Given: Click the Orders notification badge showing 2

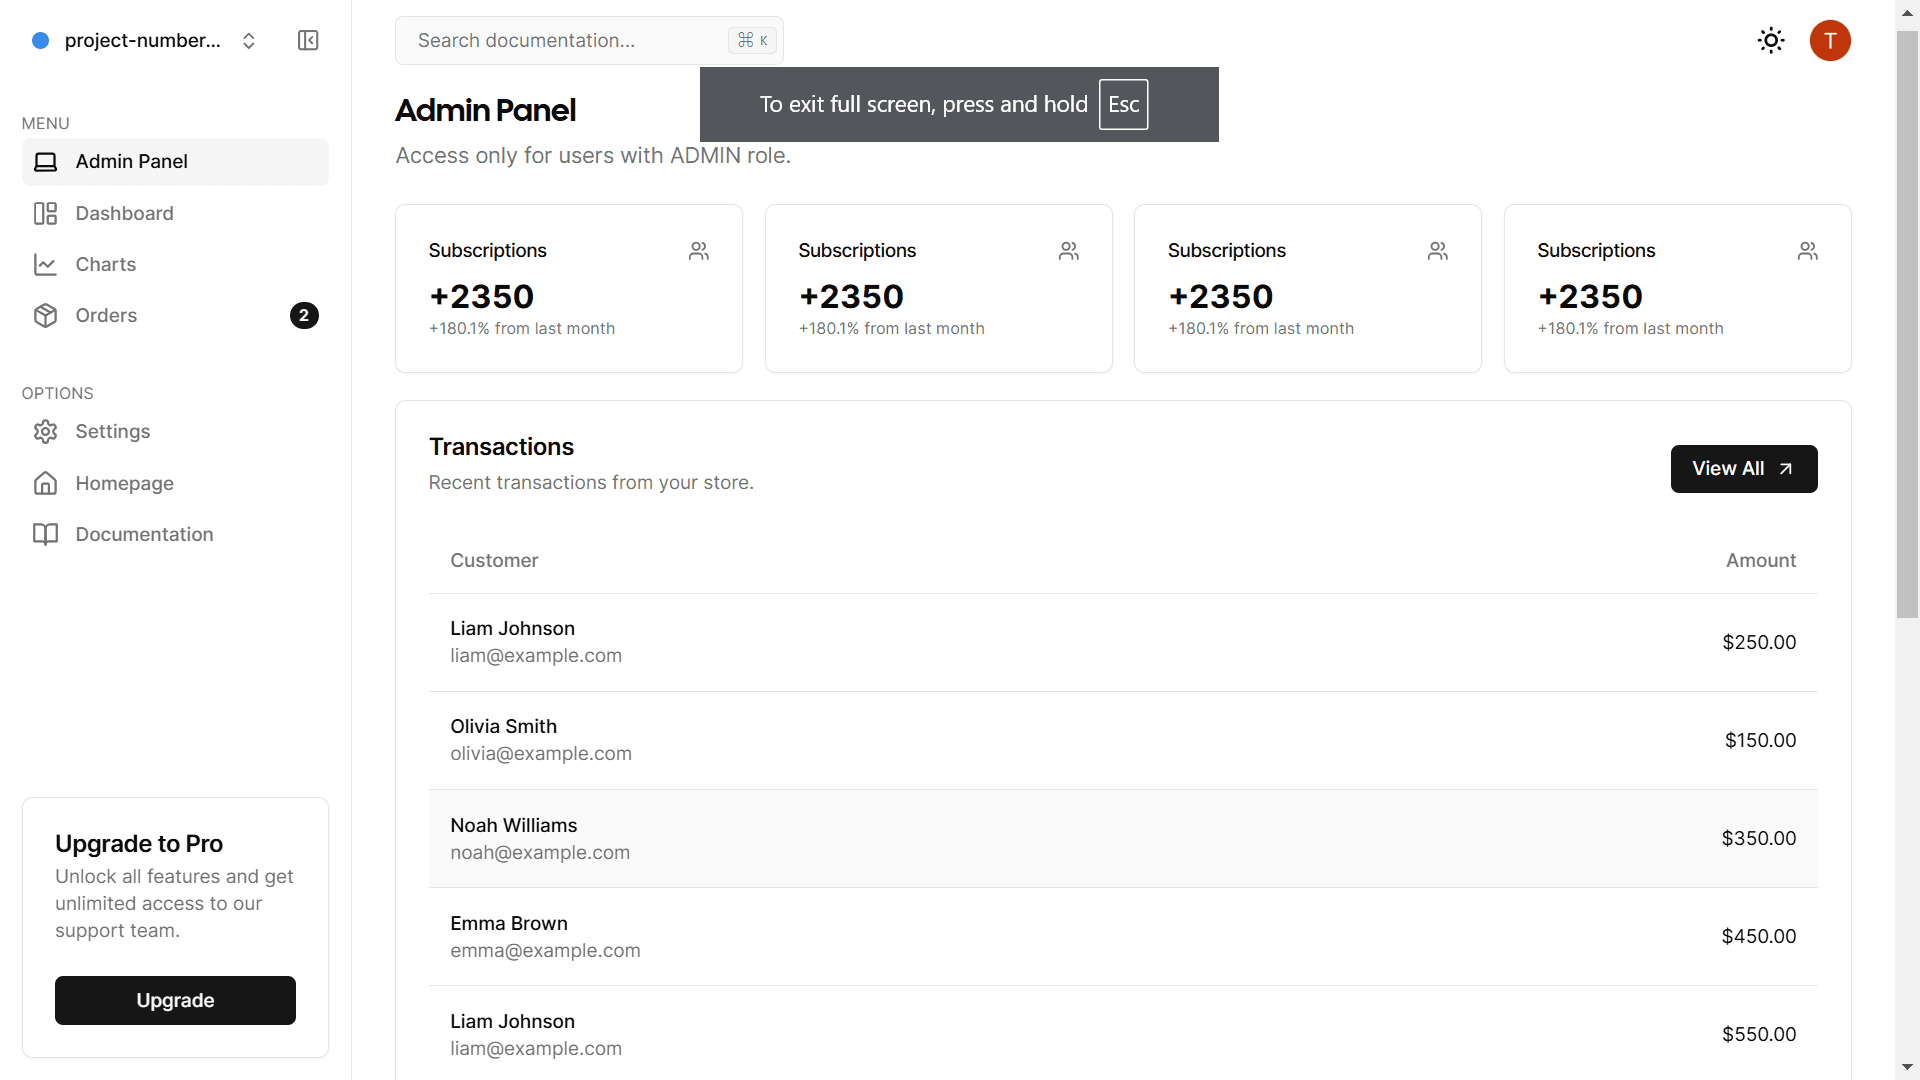Looking at the screenshot, I should pyautogui.click(x=304, y=315).
